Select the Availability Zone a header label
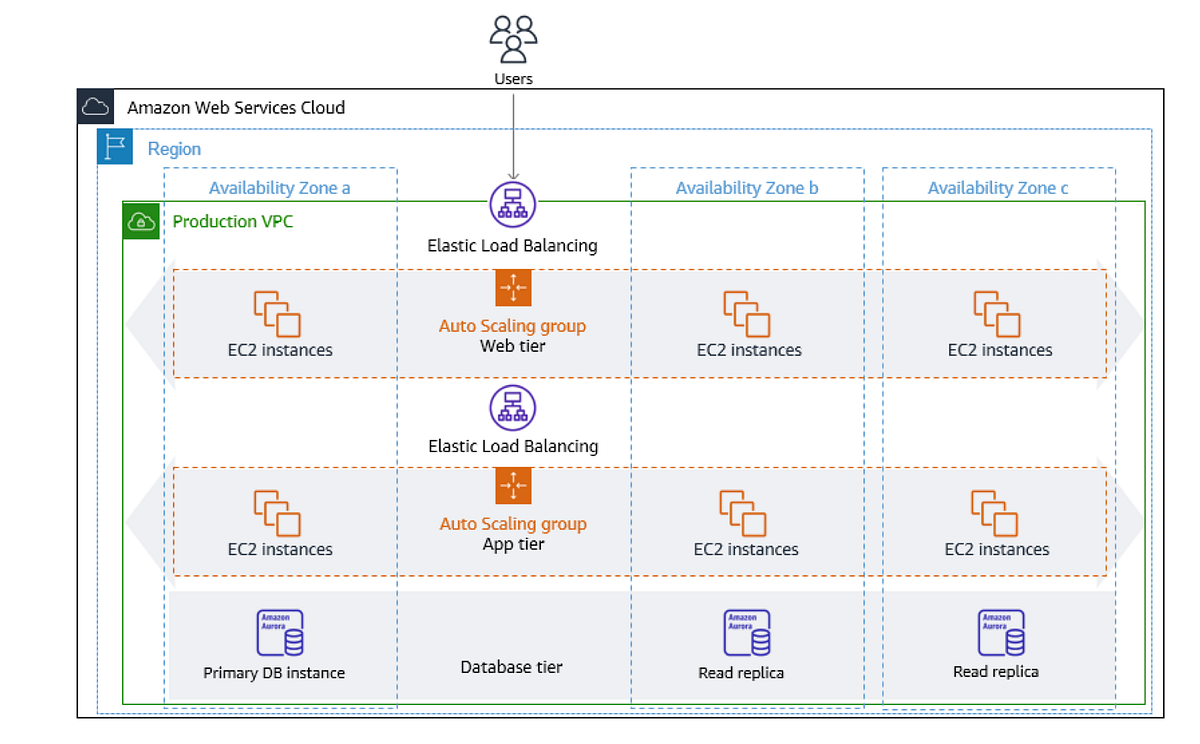This screenshot has height=744, width=1200. [280, 187]
